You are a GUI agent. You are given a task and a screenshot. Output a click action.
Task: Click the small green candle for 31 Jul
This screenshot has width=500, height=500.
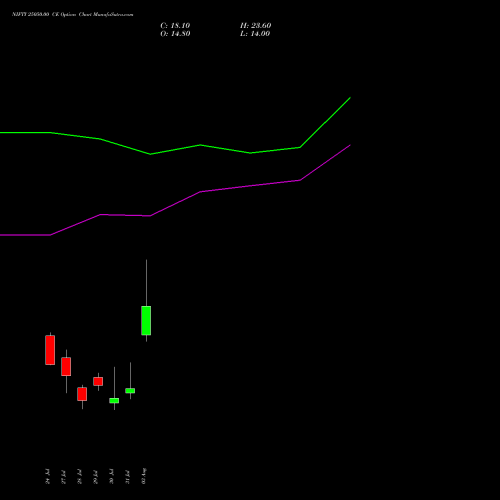pyautogui.click(x=130, y=390)
